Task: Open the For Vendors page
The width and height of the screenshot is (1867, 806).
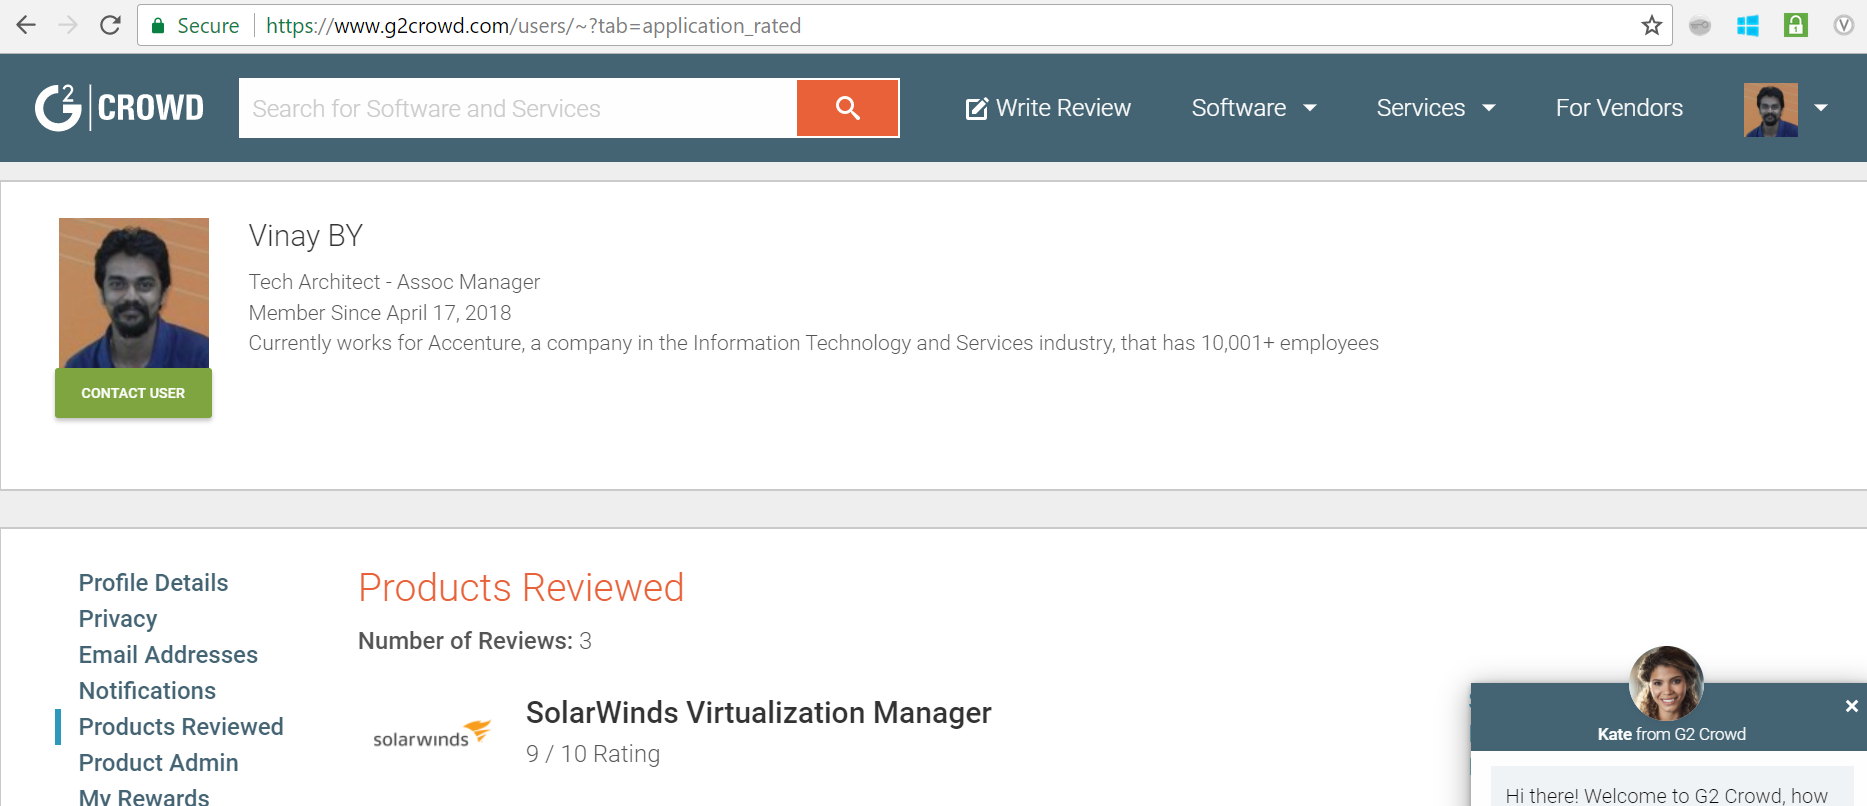Action: 1619,108
